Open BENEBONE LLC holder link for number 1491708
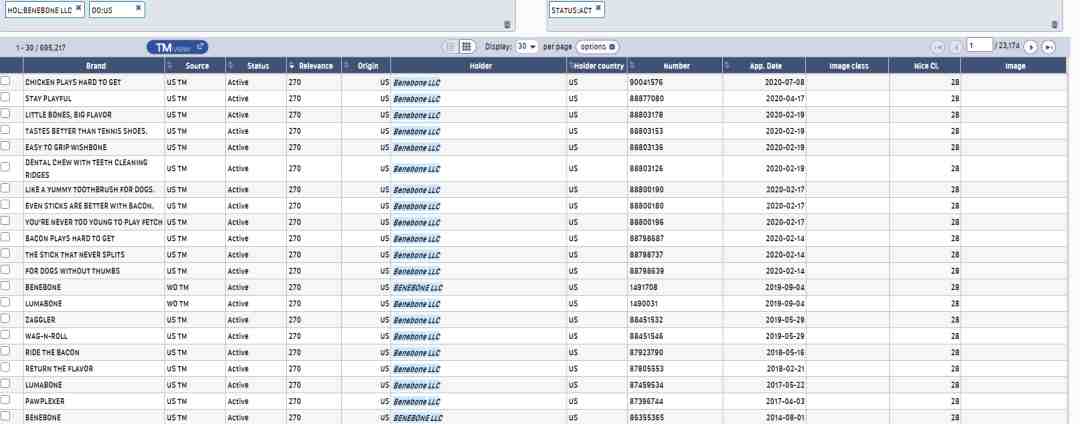 417,287
